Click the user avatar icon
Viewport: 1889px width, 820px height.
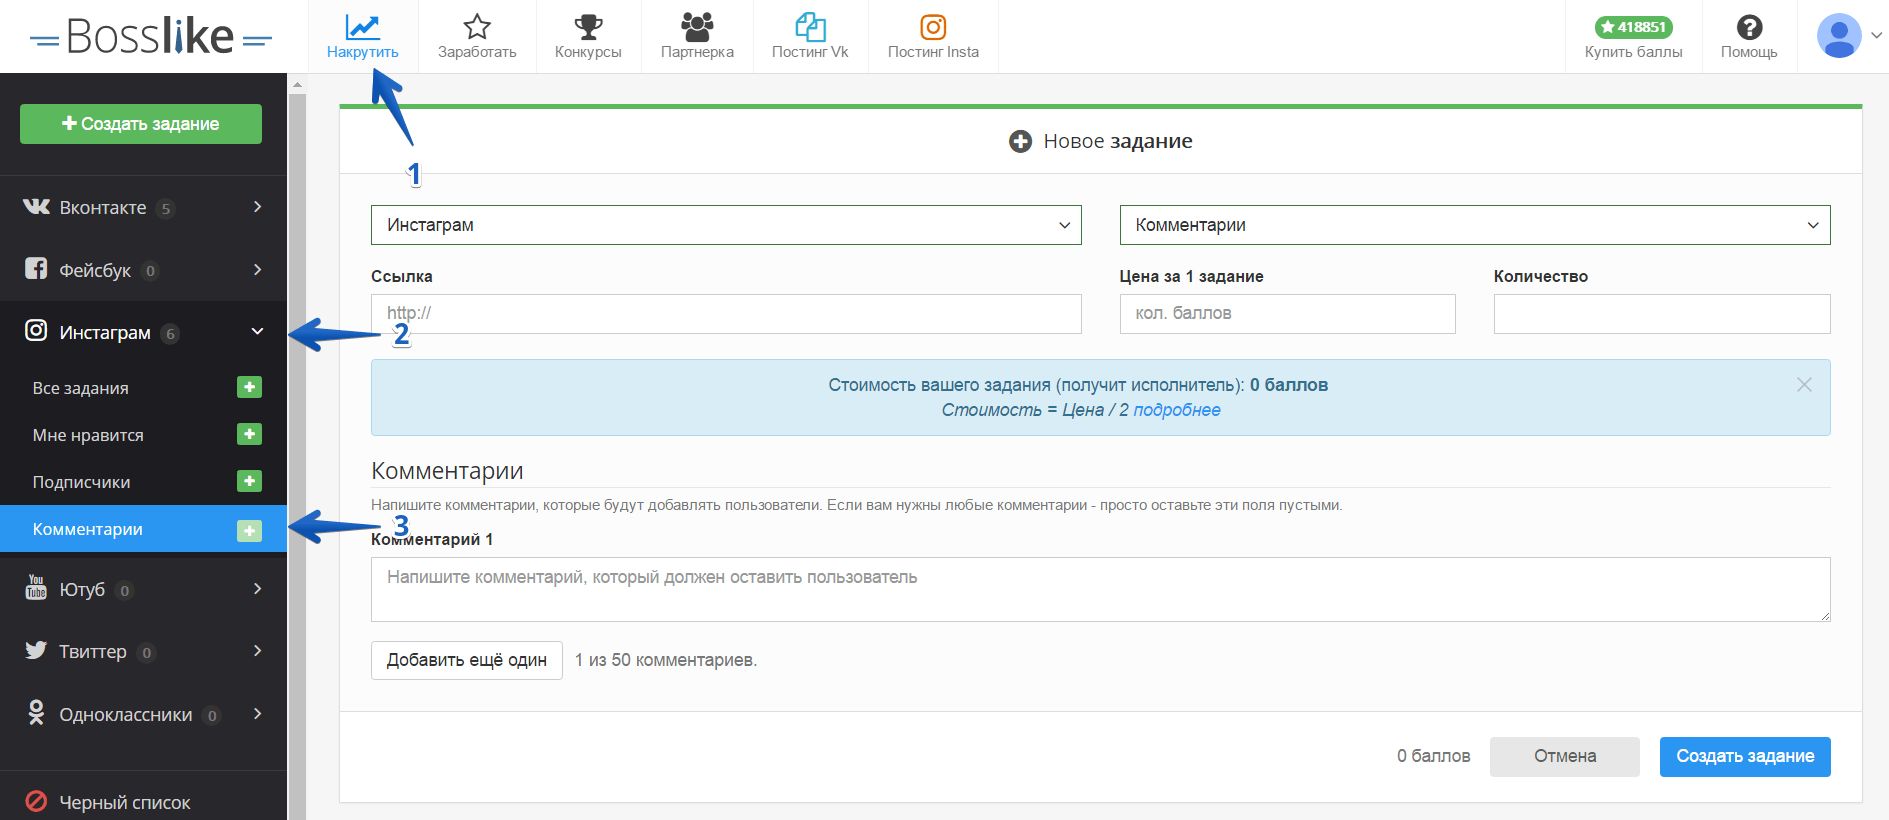pyautogui.click(x=1838, y=36)
